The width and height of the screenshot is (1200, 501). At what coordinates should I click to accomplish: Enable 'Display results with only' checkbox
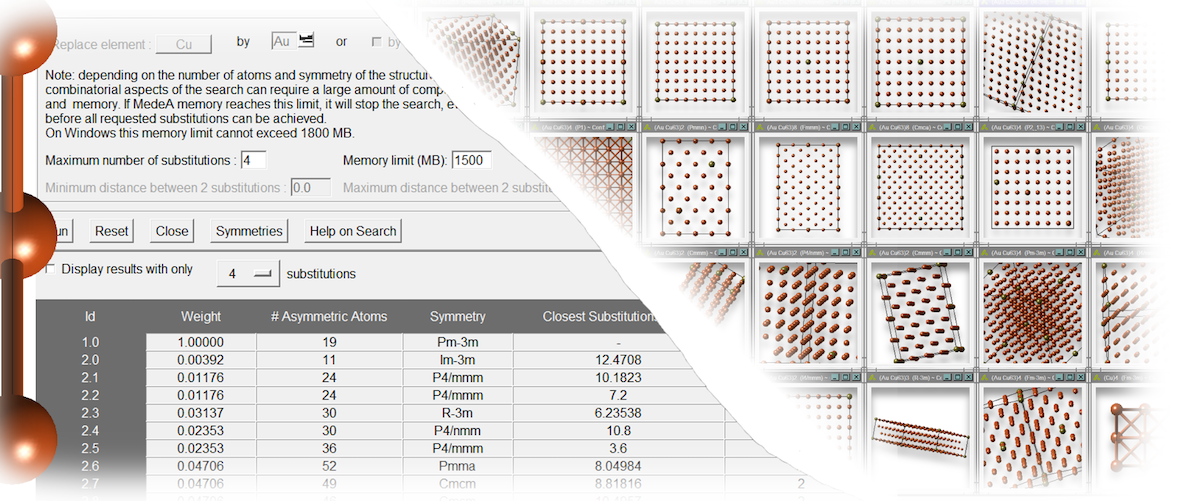coord(51,270)
